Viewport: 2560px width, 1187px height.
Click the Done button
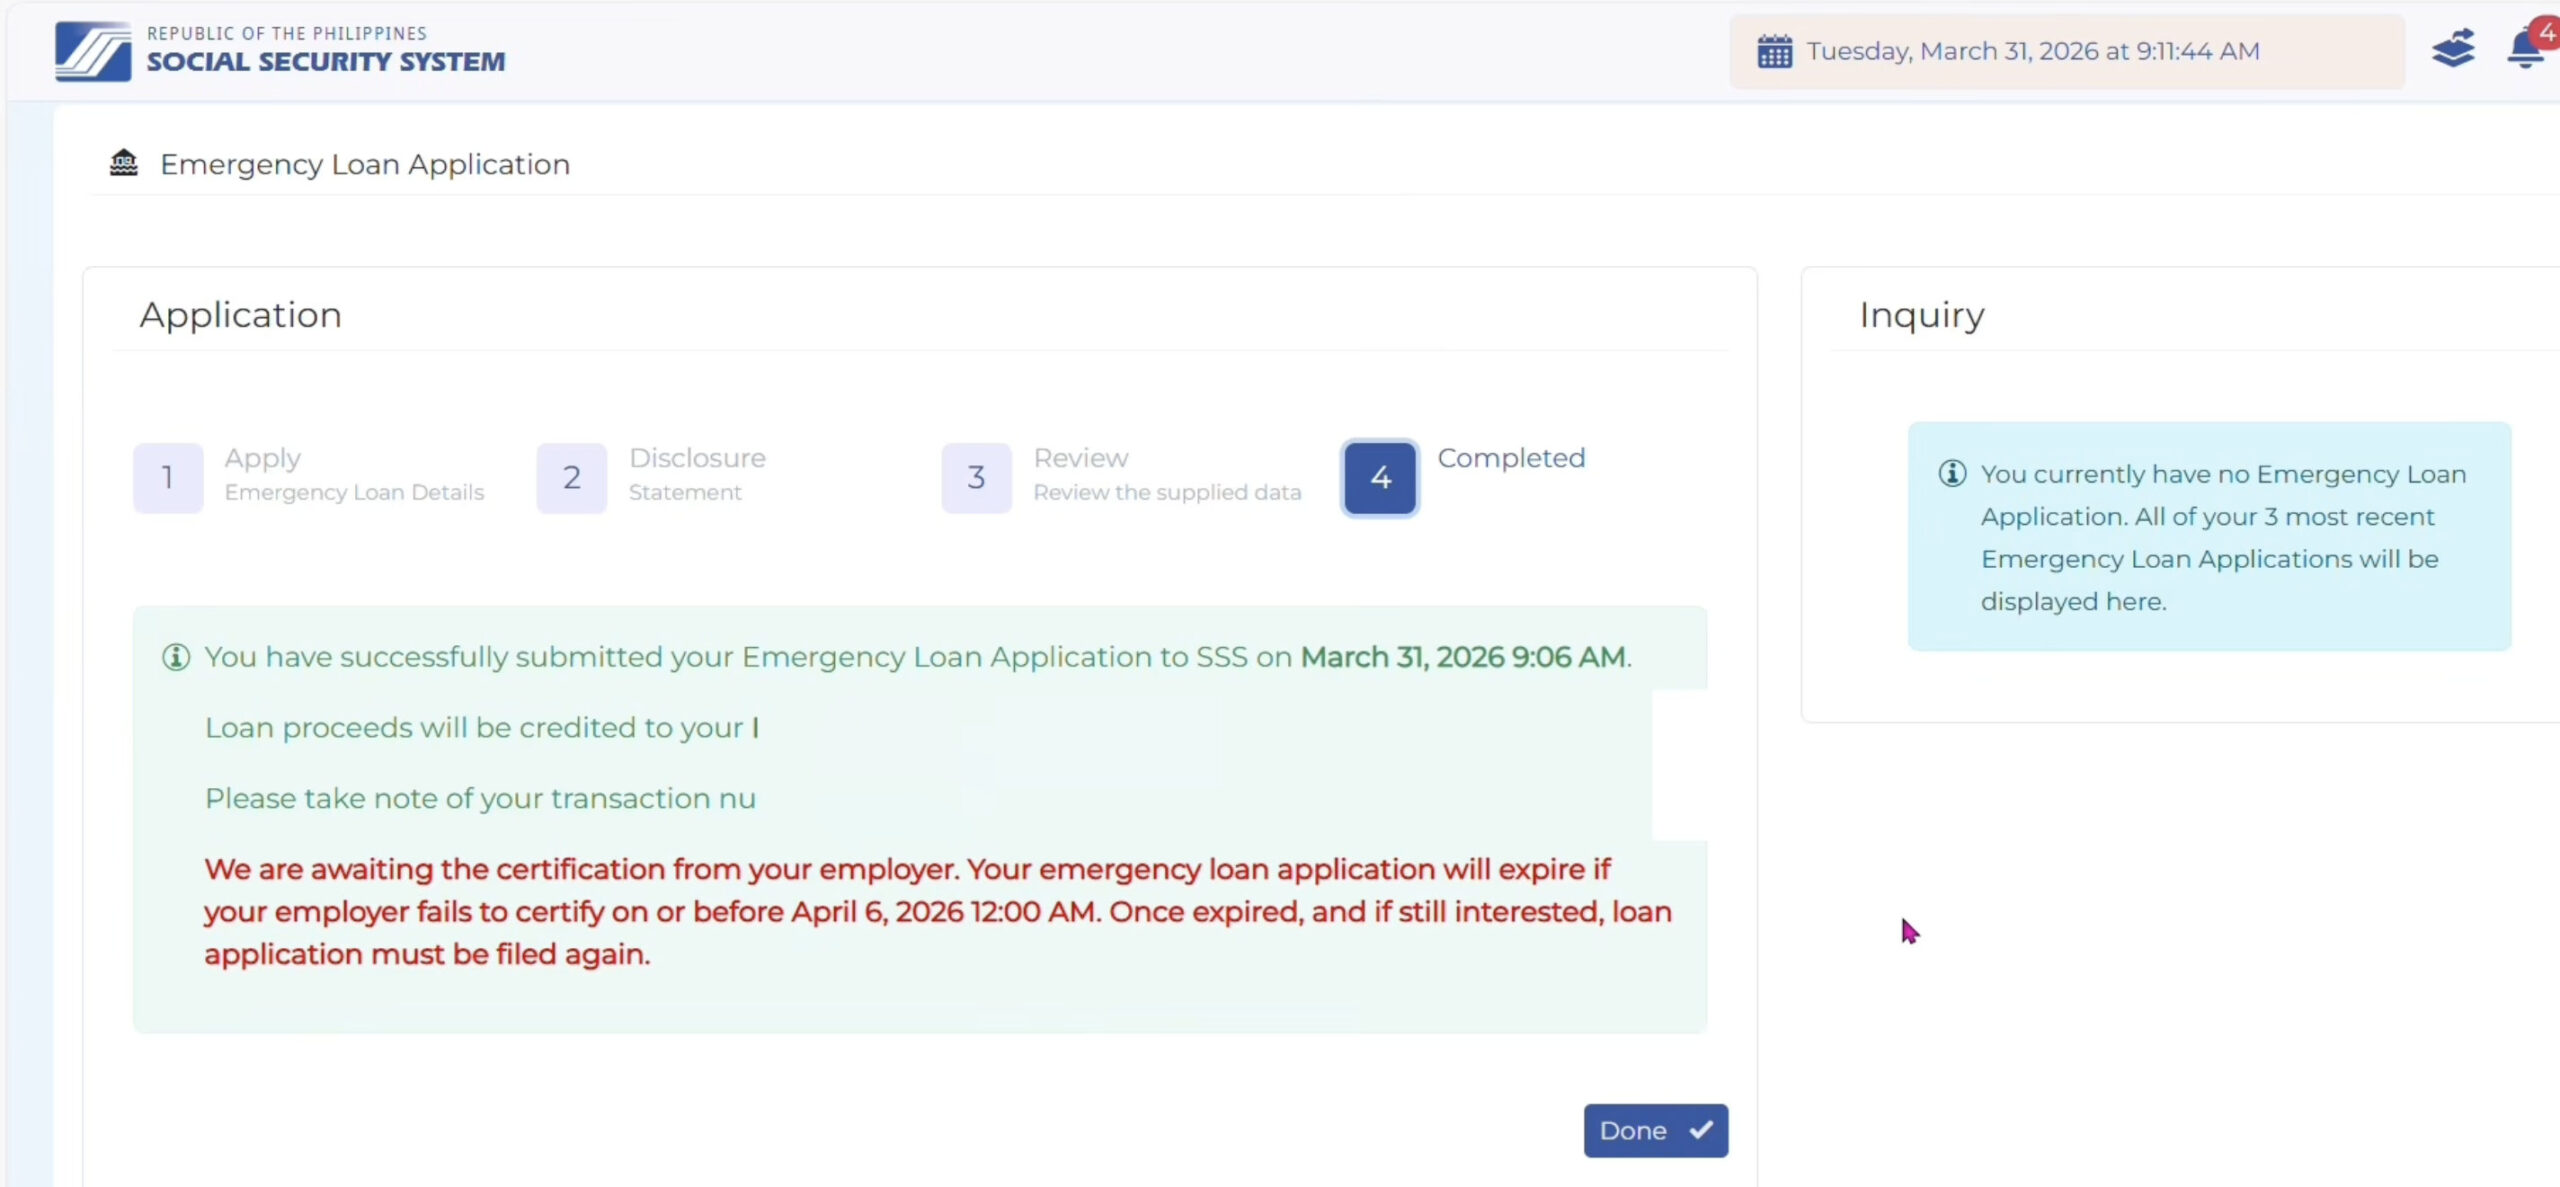coord(1655,1130)
